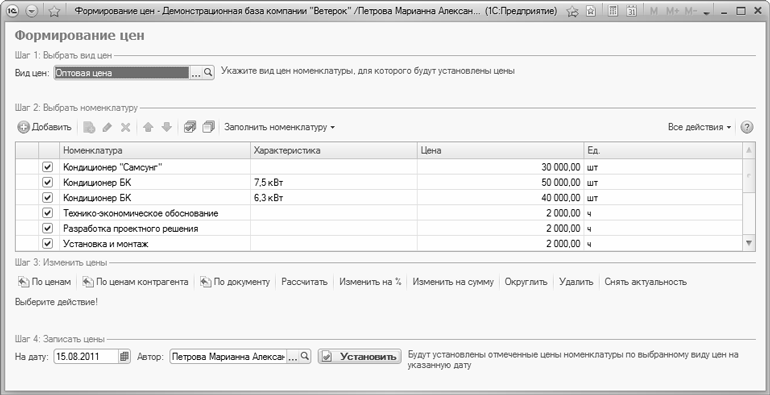770x395 pixels.
Task: Click the Характеристика column header
Action: click(334, 151)
